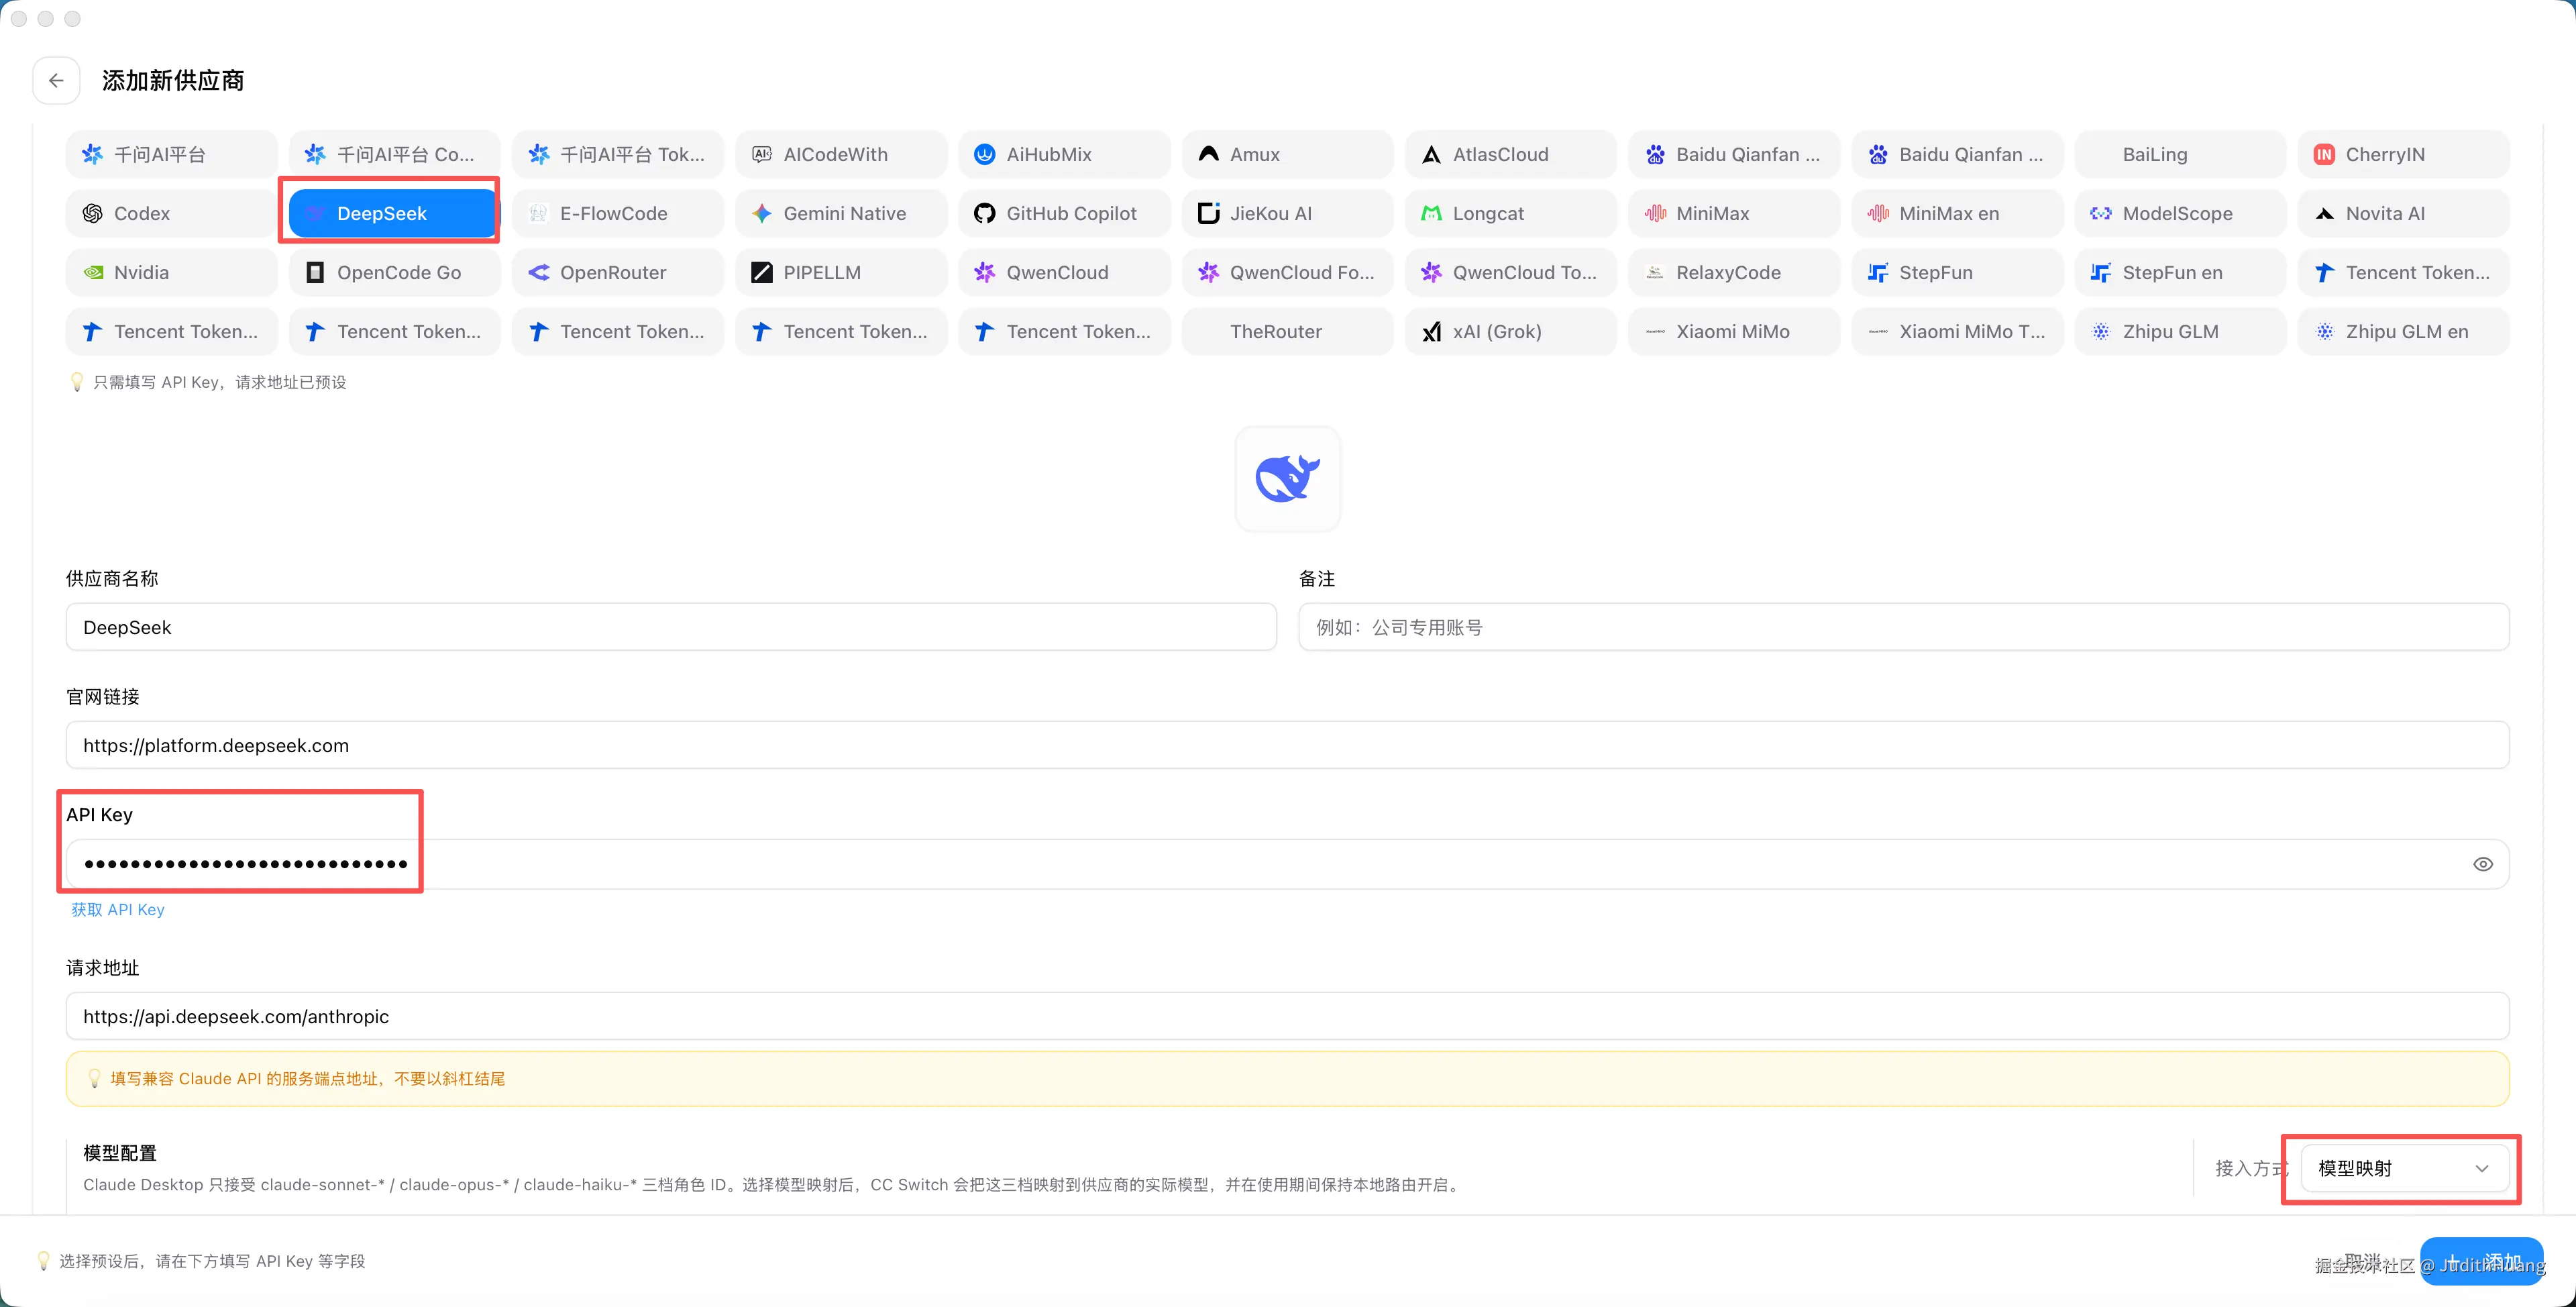Reveal API Key with the eye icon

tap(2482, 864)
